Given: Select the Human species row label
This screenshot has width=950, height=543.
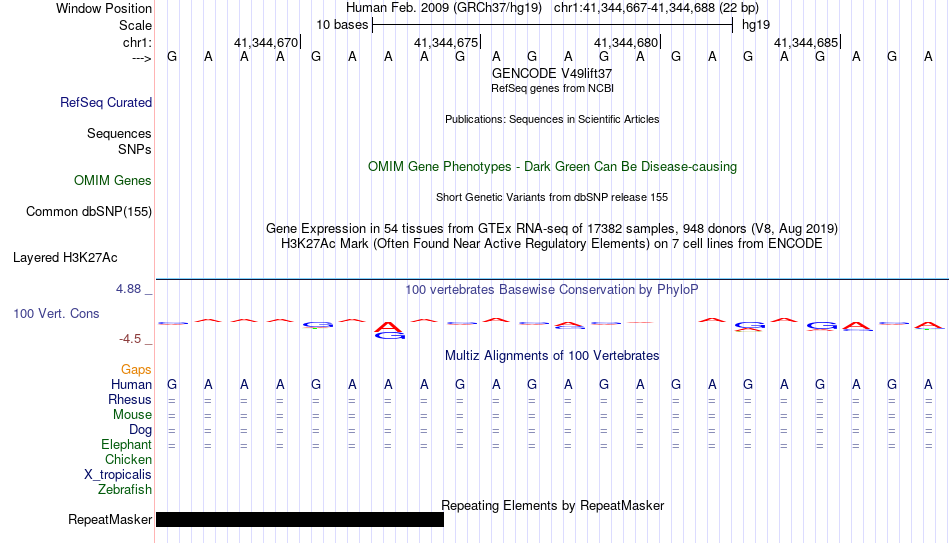Looking at the screenshot, I should coord(131,384).
